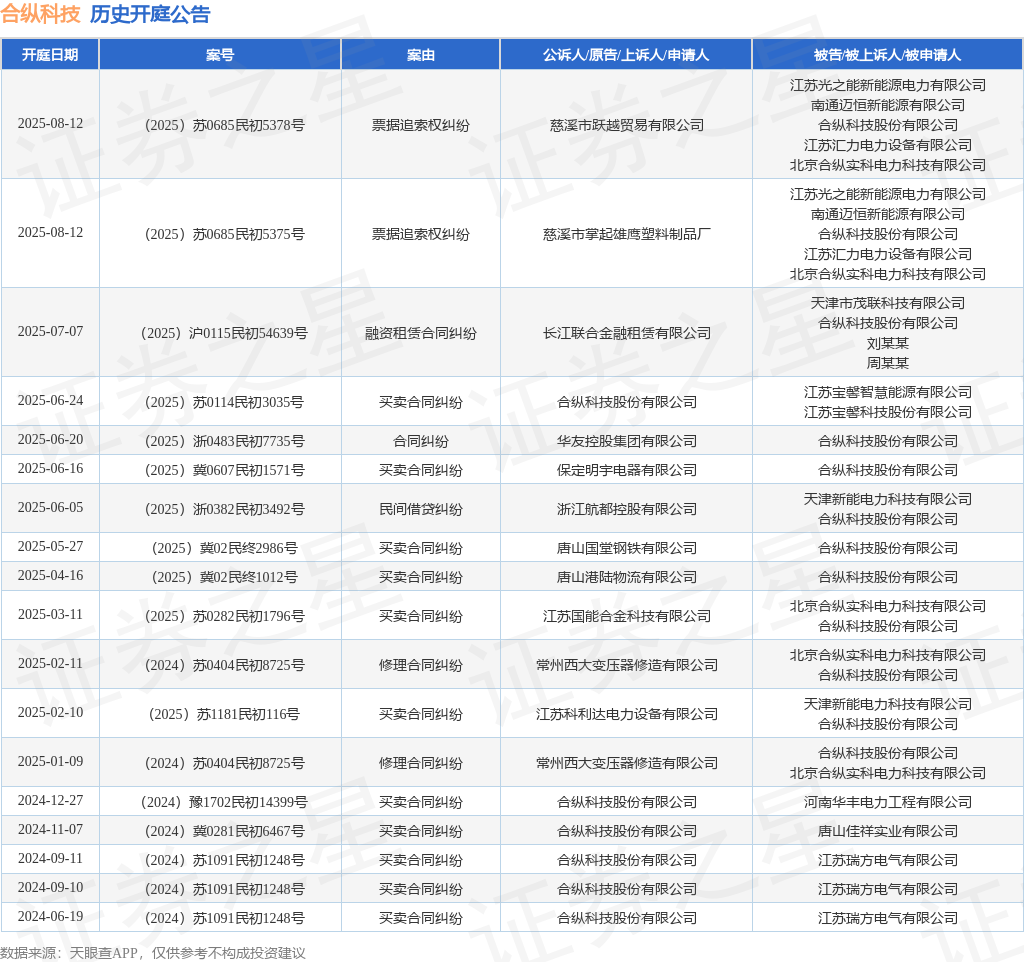Image resolution: width=1024 pixels, height=962 pixels.
Task: Click plaintiff 慈溪市掌起雄鹰塑料制品厂
Action: click(627, 234)
